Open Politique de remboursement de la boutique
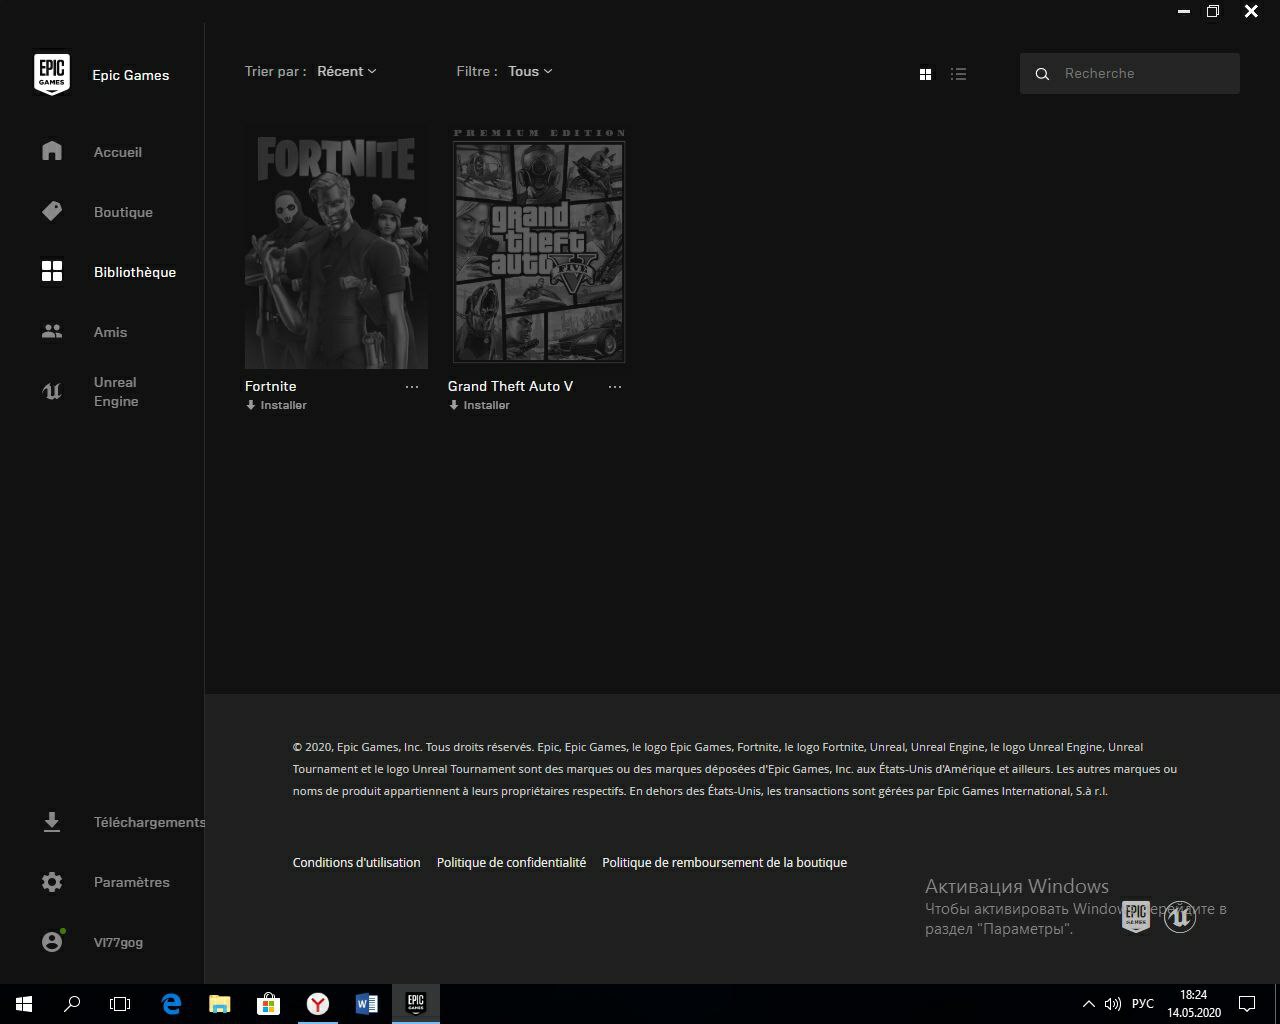Image resolution: width=1280 pixels, height=1024 pixels. point(724,862)
